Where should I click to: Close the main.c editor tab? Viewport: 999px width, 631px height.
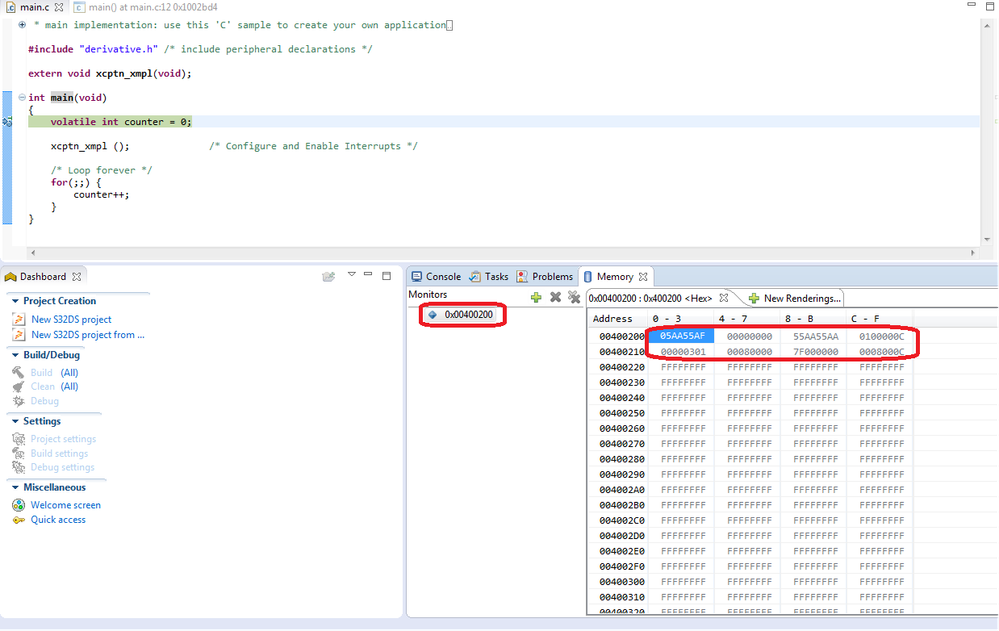pos(59,7)
